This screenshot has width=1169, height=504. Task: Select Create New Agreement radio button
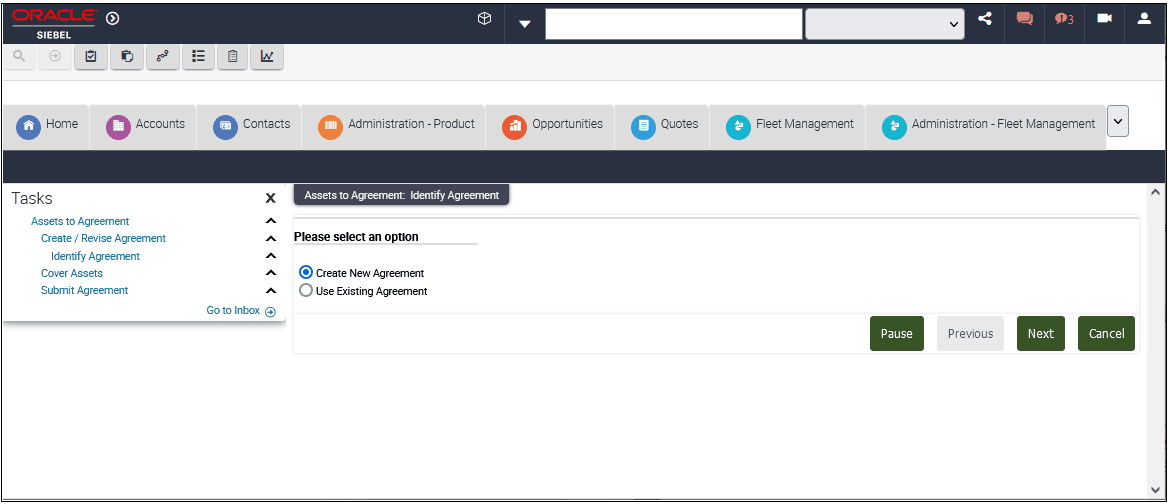click(x=306, y=273)
